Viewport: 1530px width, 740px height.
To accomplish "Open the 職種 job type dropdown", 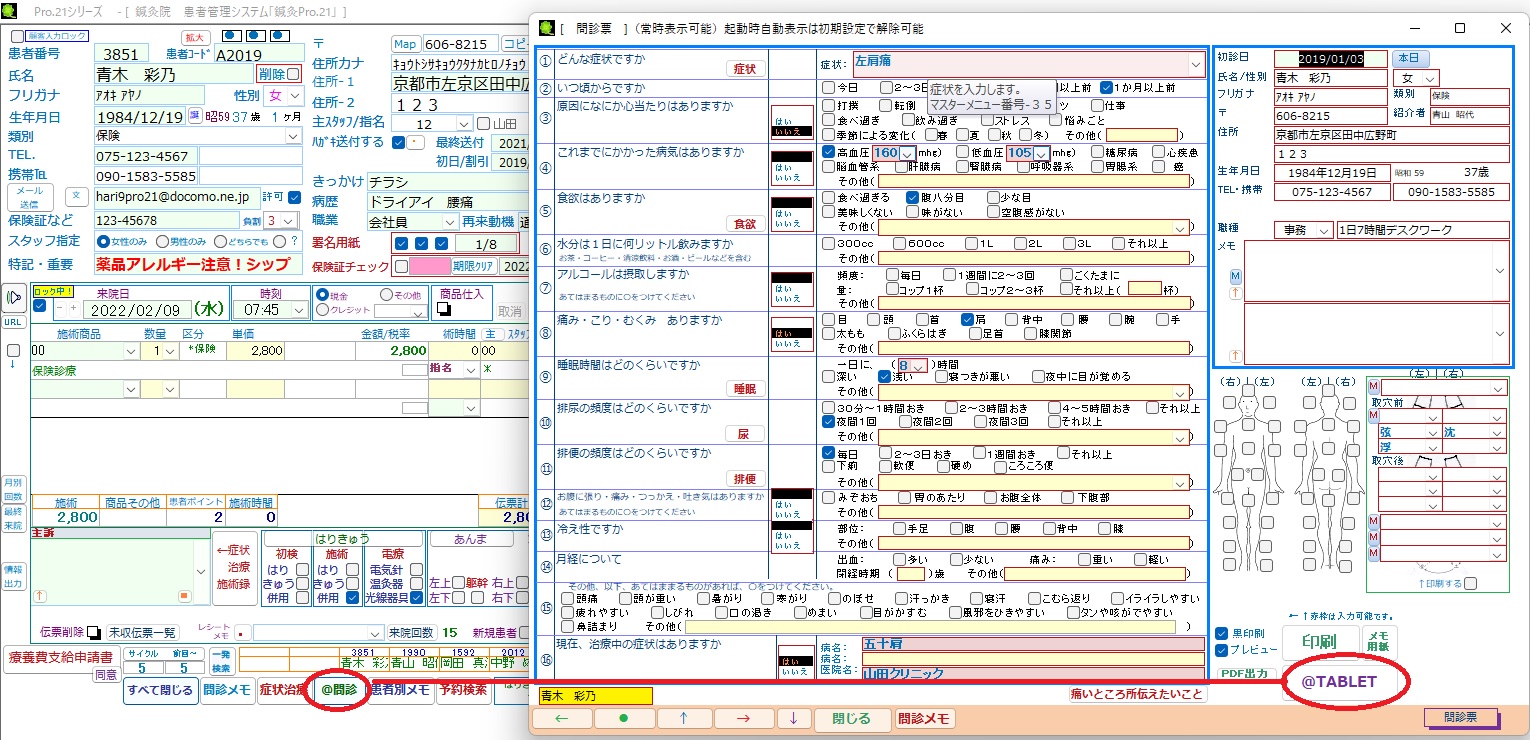I will coord(1324,231).
